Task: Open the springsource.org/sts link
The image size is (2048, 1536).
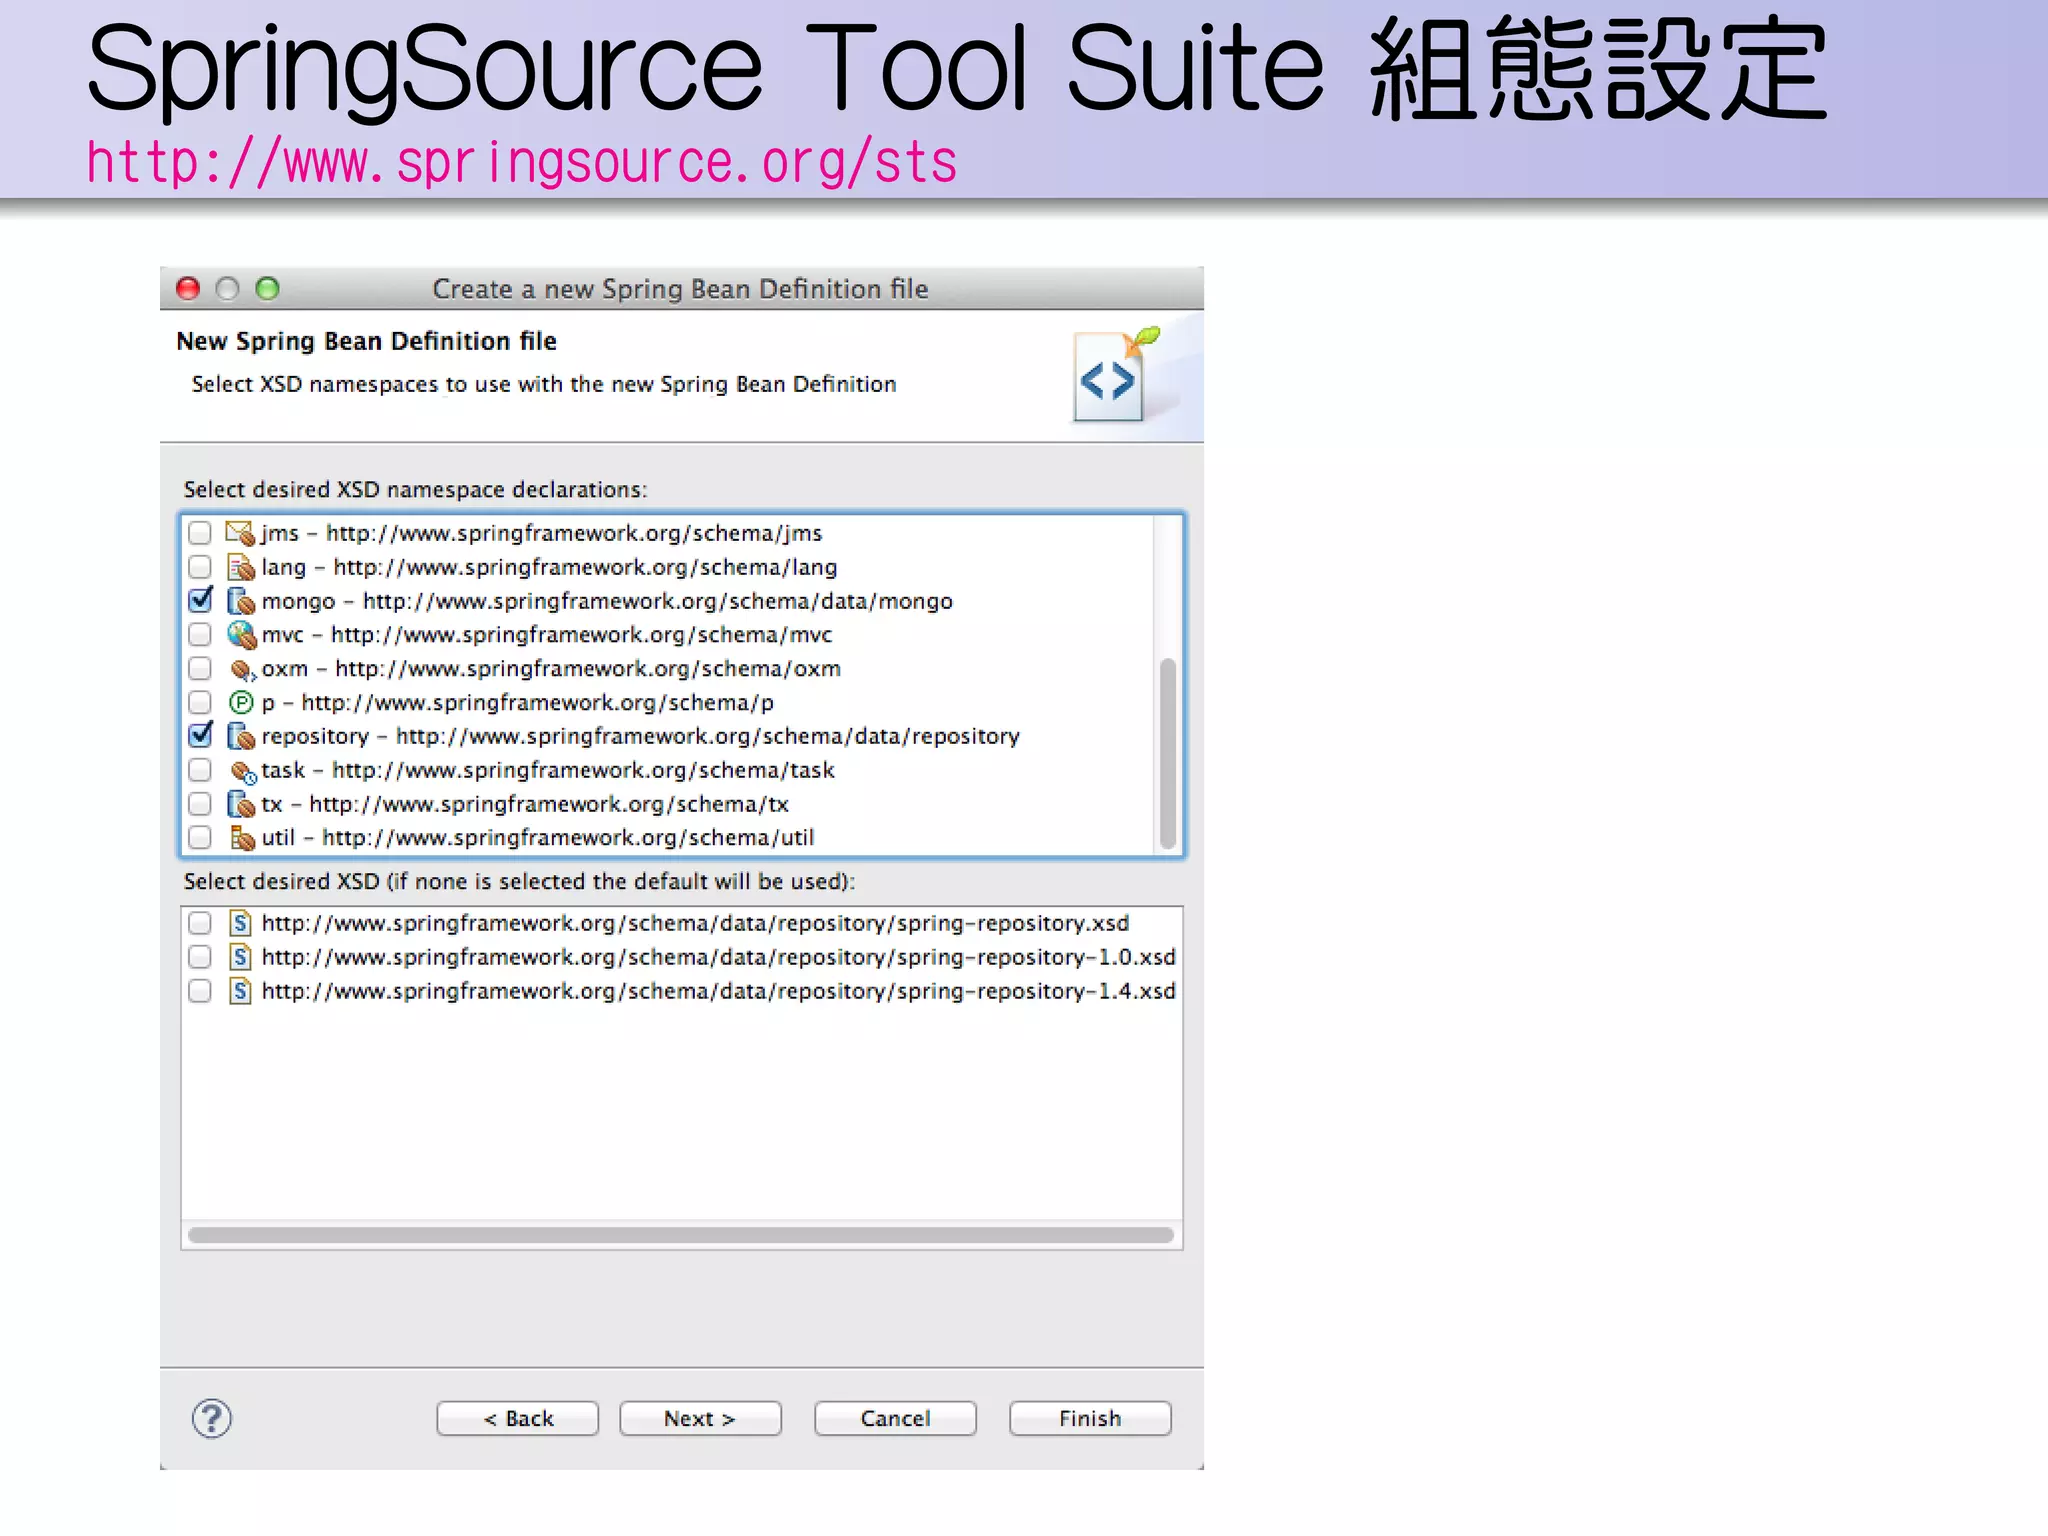Action: click(522, 162)
